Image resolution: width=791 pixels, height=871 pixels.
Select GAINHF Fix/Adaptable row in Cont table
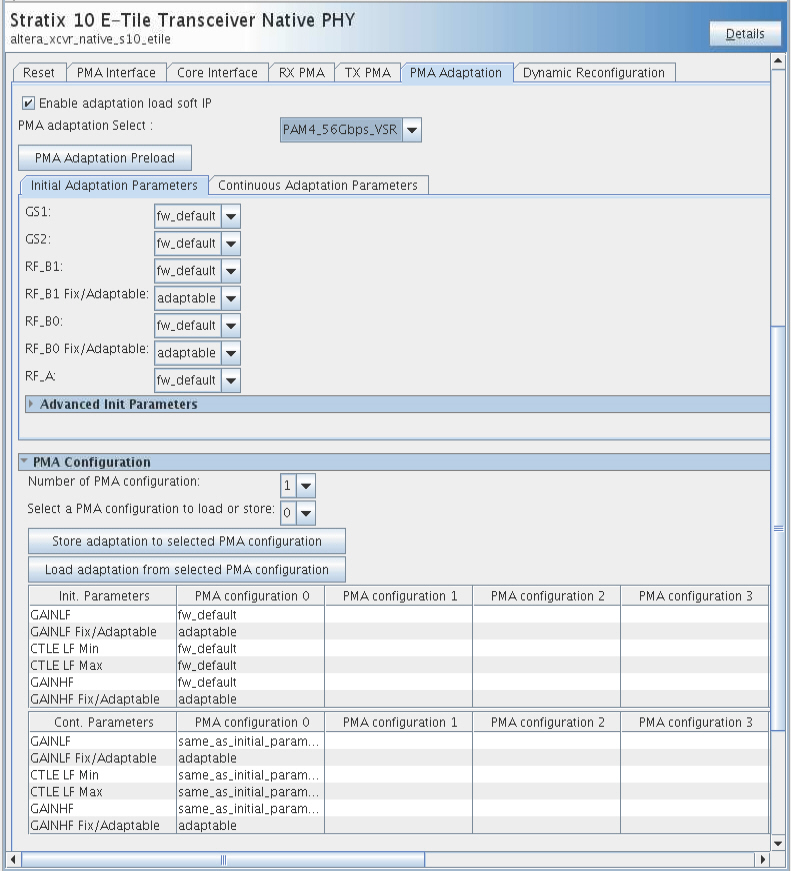click(x=399, y=825)
